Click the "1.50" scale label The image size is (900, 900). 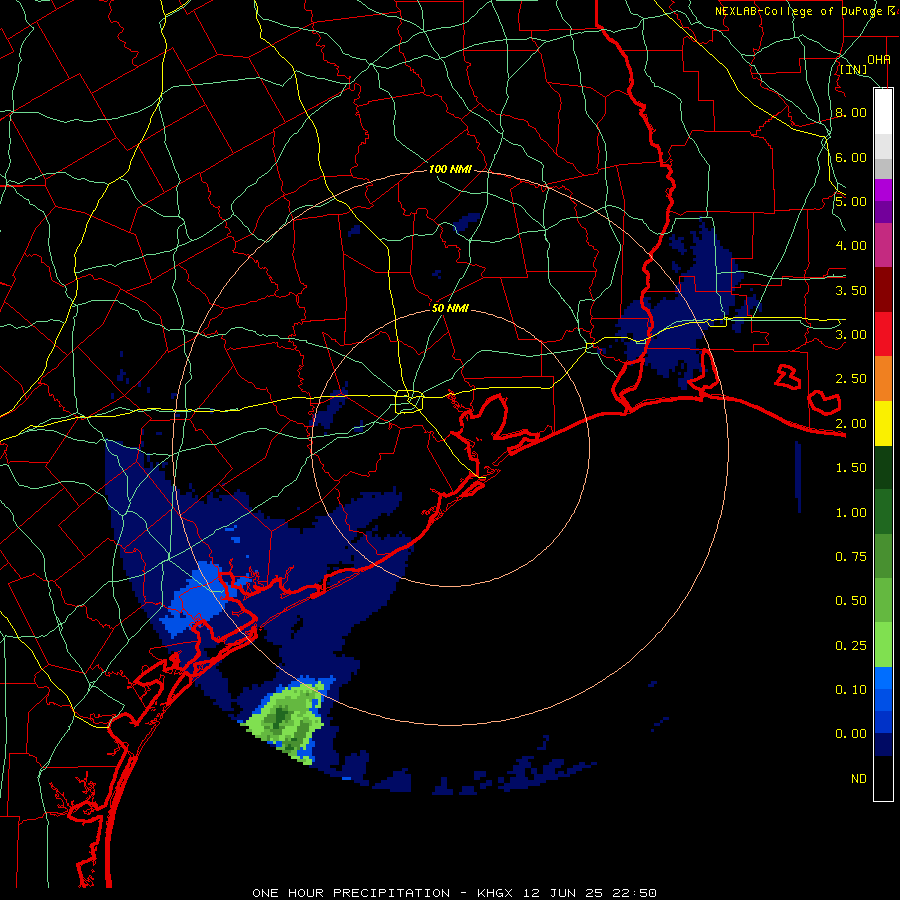851,468
